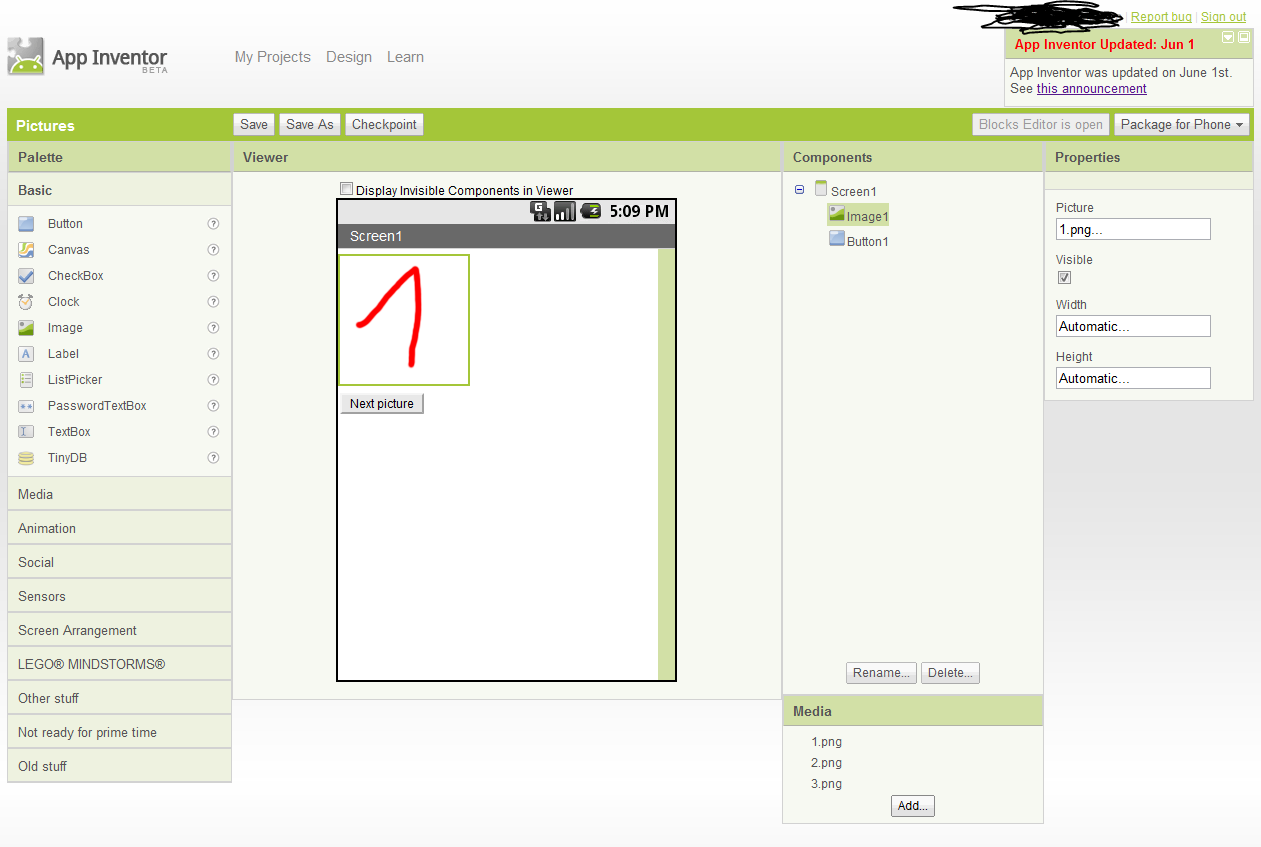Open help icon for Clock component
1261x847 pixels.
213,302
